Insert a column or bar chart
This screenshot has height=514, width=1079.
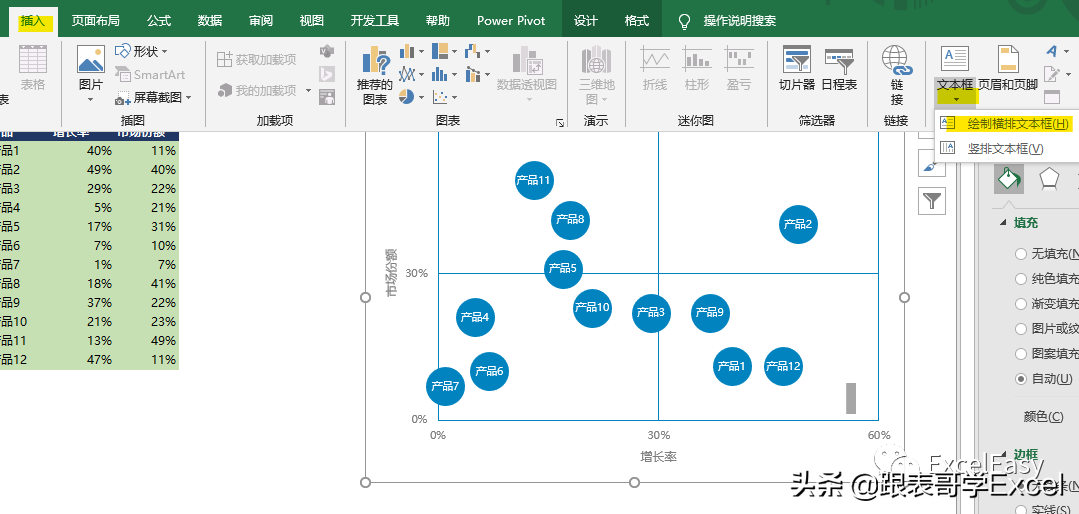(x=412, y=52)
